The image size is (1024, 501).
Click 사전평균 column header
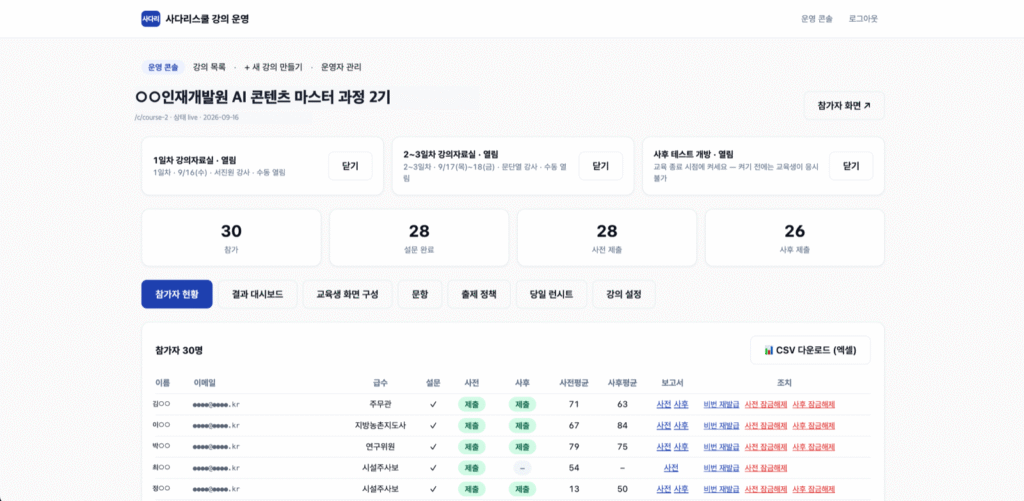click(574, 383)
